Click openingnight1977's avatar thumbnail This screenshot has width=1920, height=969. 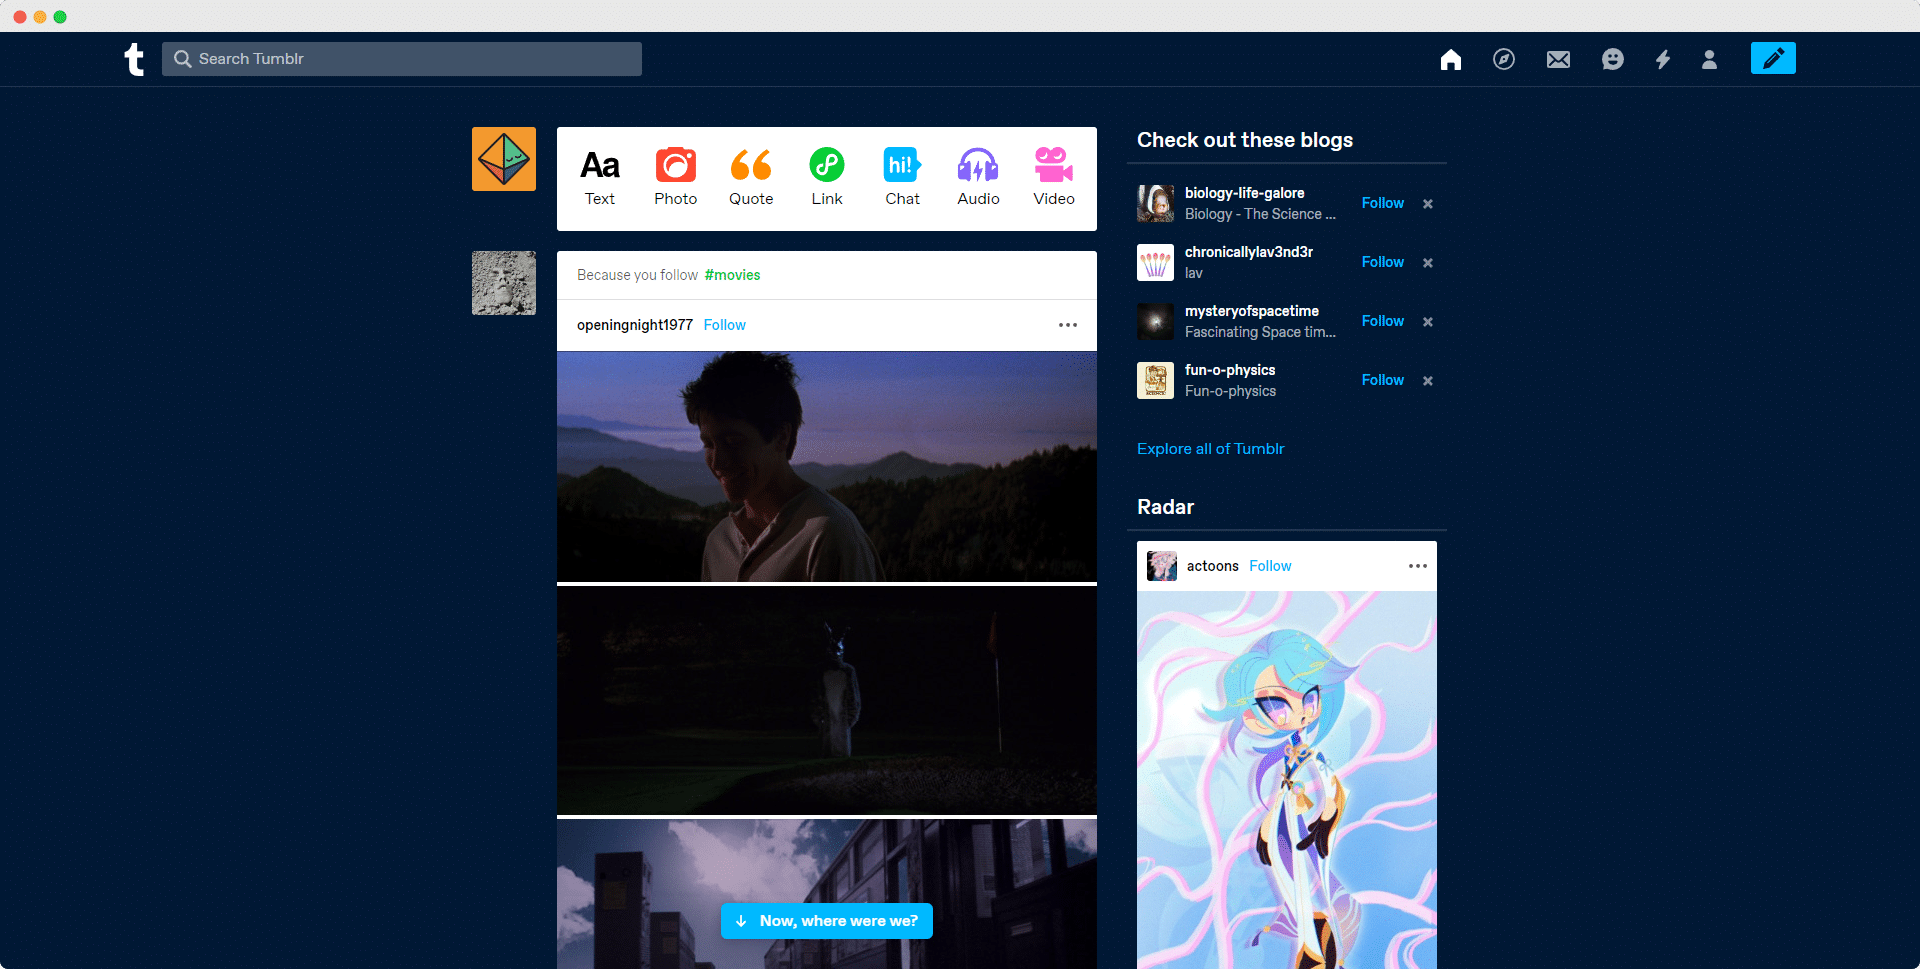(x=504, y=283)
